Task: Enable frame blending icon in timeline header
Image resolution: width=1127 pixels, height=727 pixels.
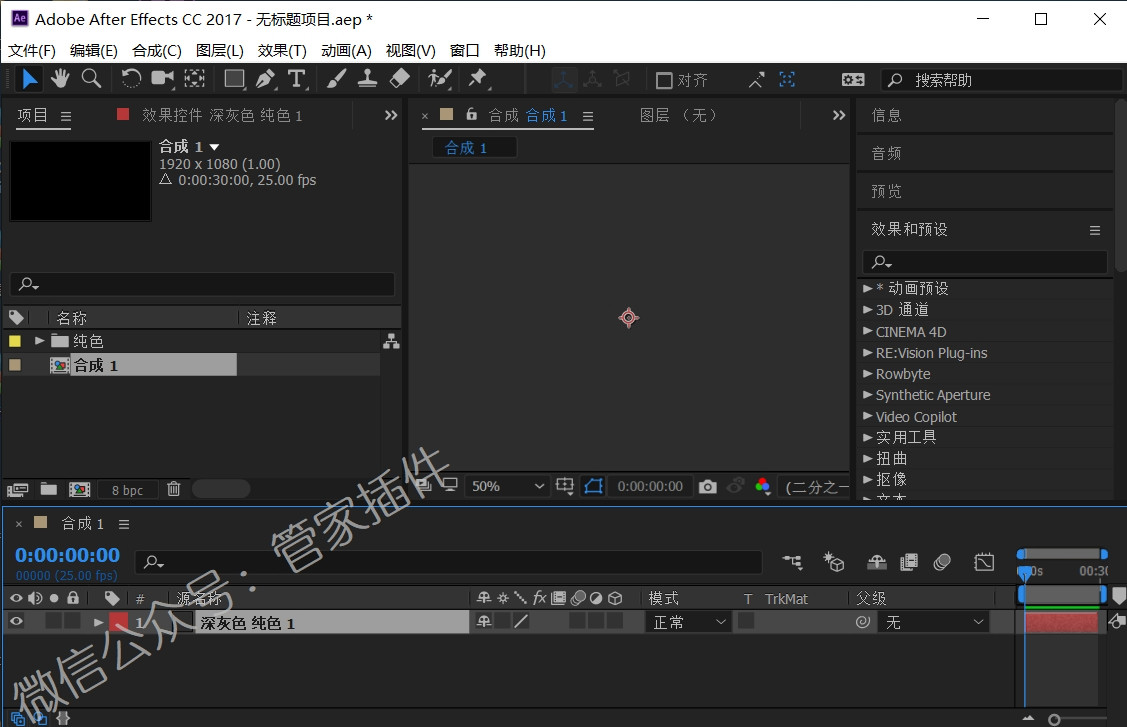Action: pyautogui.click(x=909, y=562)
